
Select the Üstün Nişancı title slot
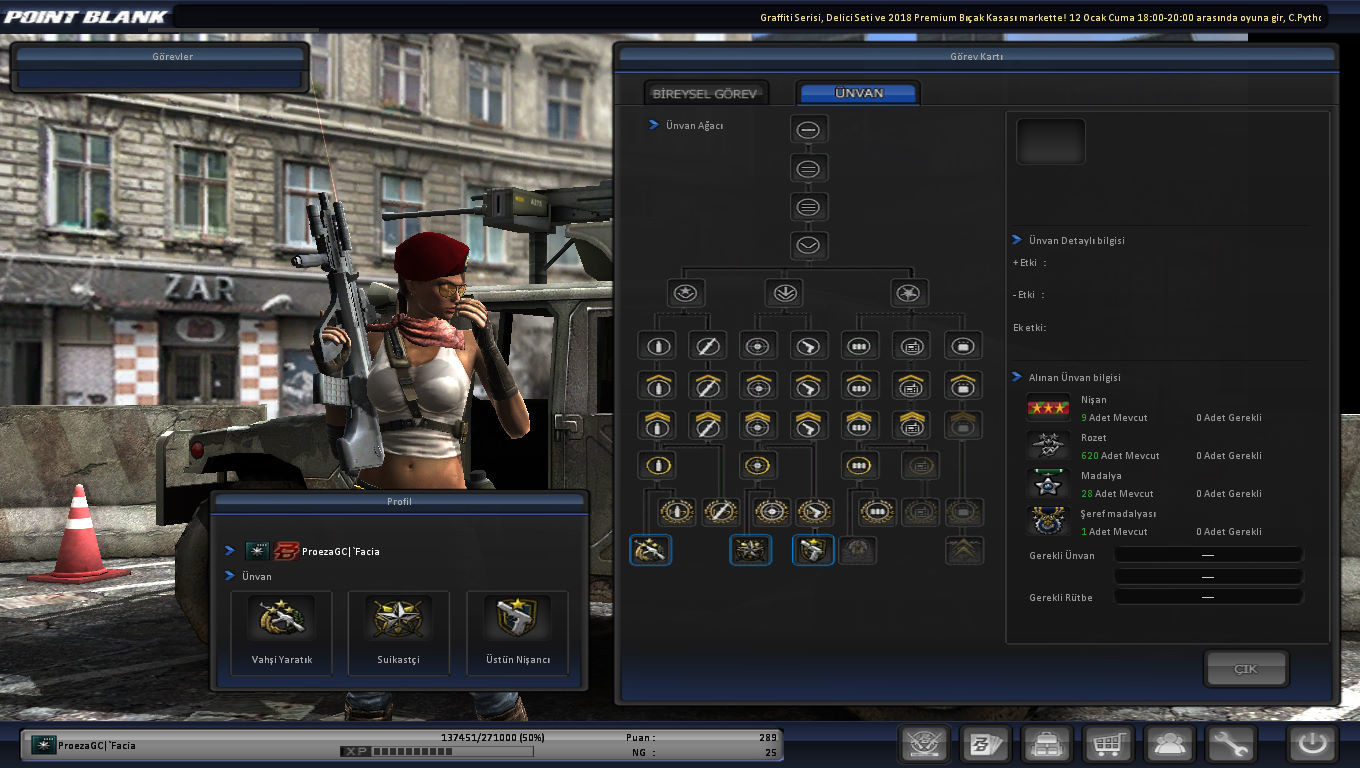click(518, 632)
